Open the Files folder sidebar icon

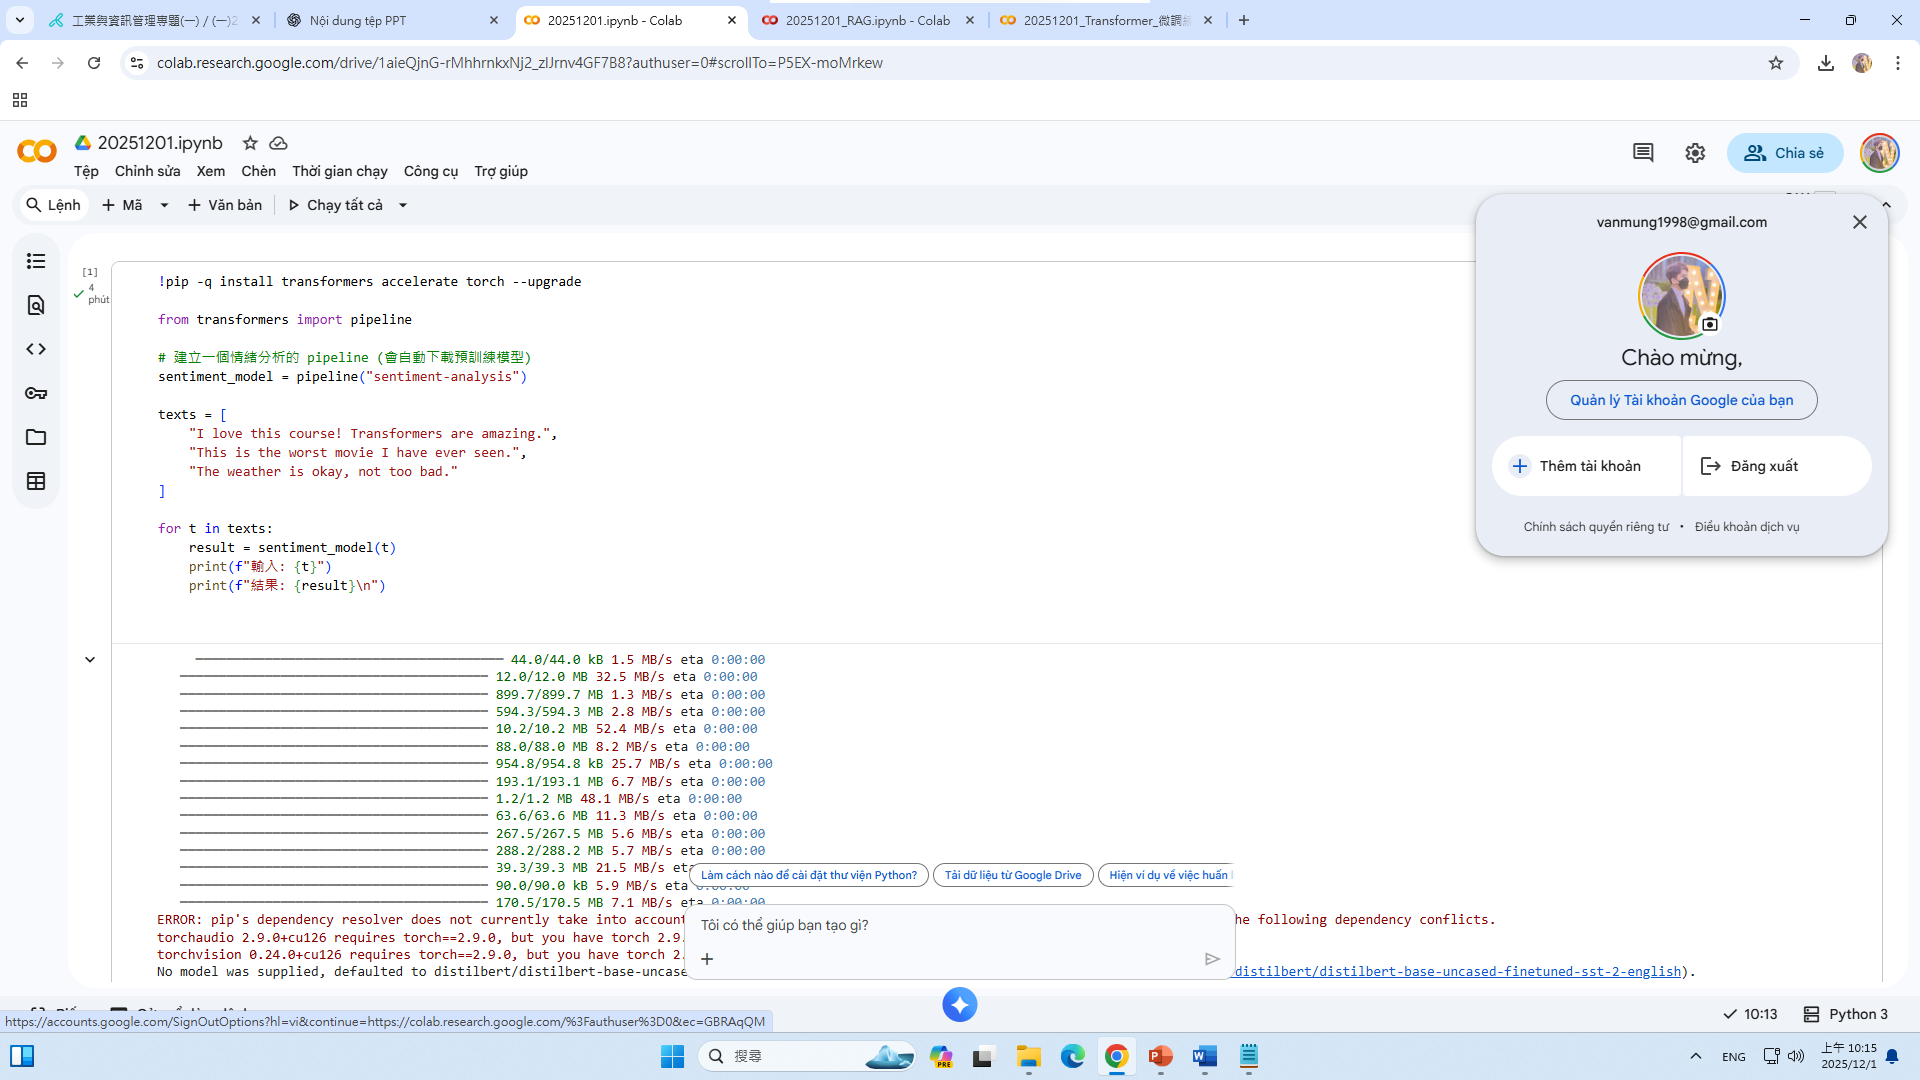[36, 437]
